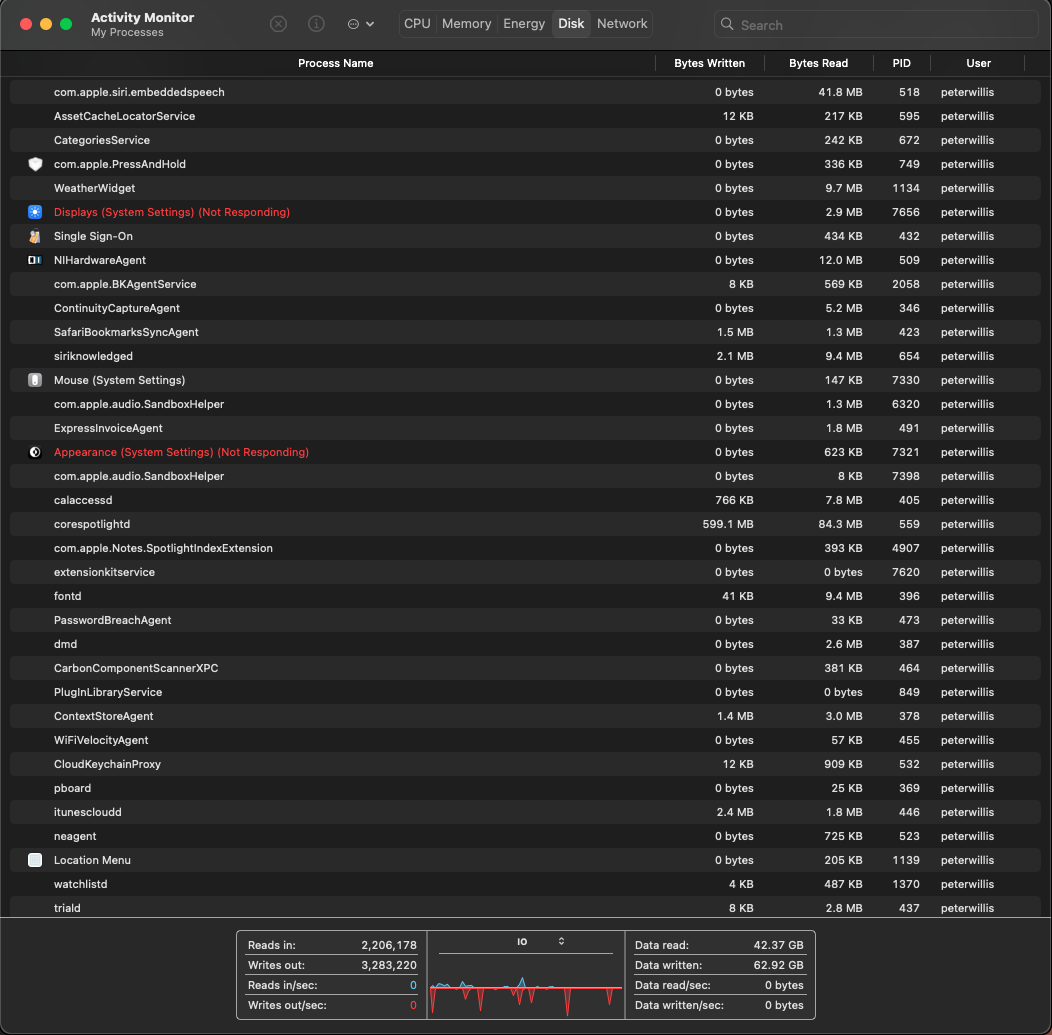Sort by User column header
The image size is (1052, 1035).
click(x=978, y=63)
